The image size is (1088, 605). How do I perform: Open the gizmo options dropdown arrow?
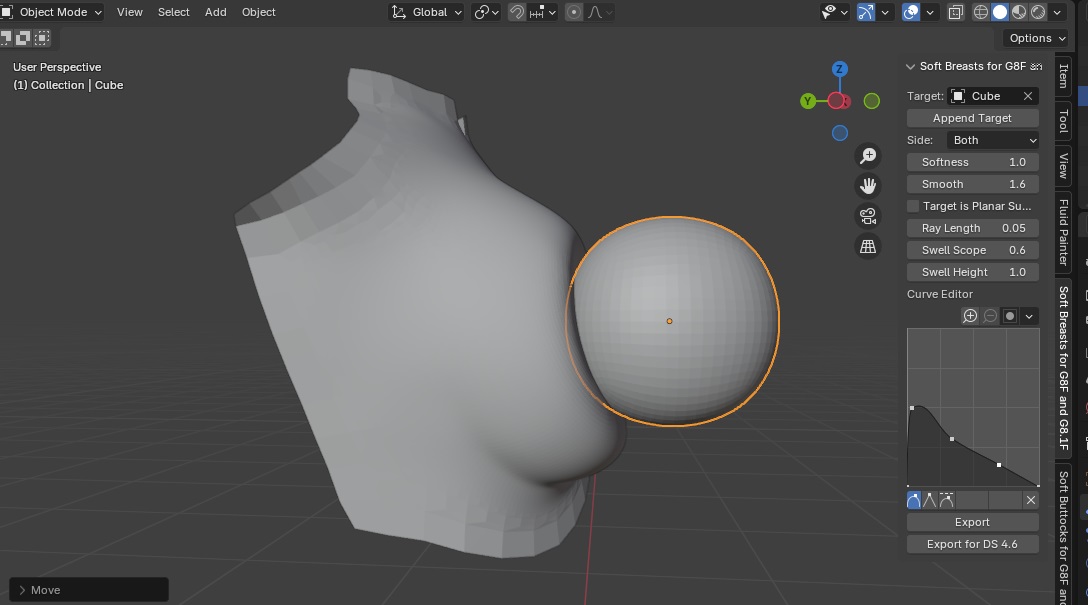pyautogui.click(x=885, y=12)
